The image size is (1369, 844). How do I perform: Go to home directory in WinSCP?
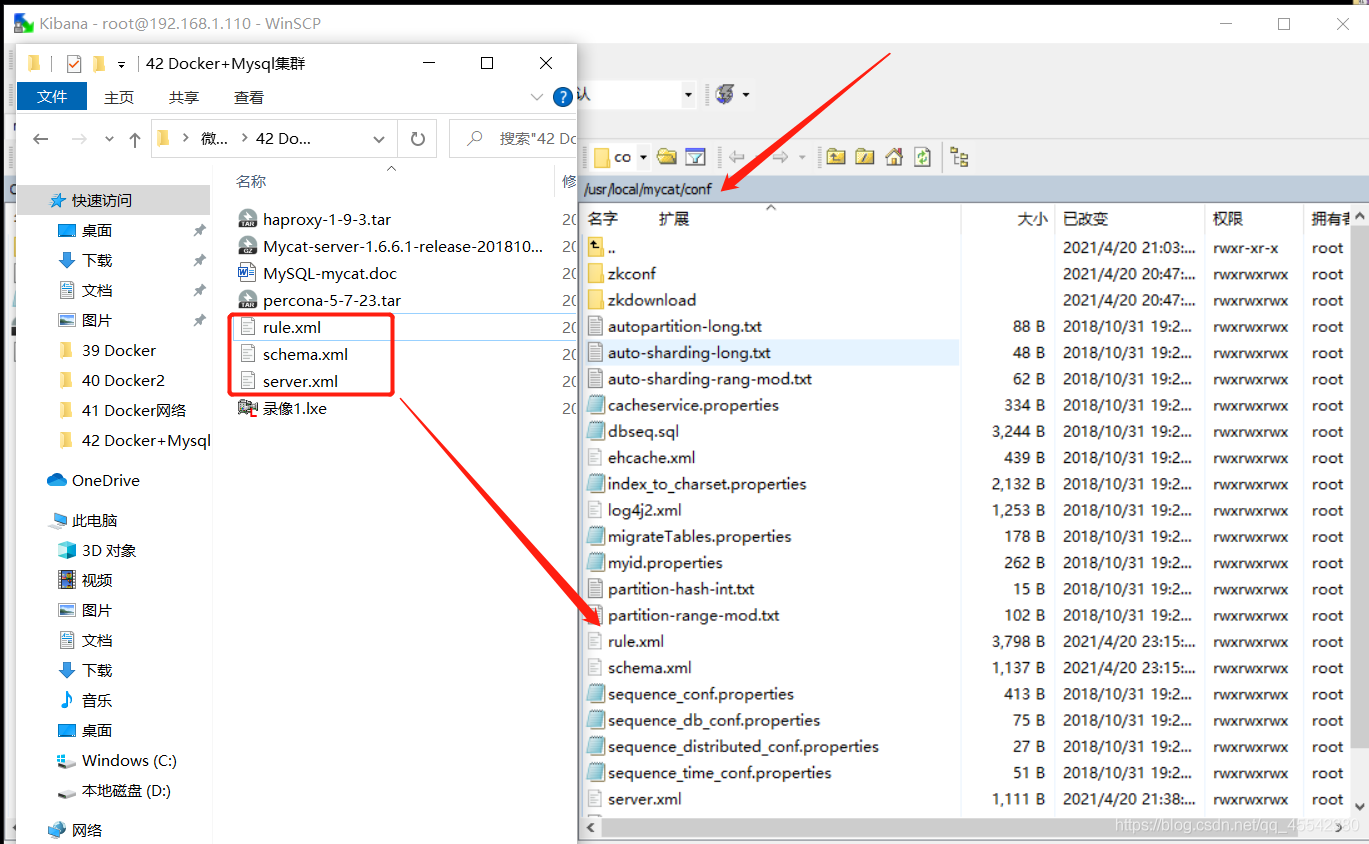pos(894,157)
